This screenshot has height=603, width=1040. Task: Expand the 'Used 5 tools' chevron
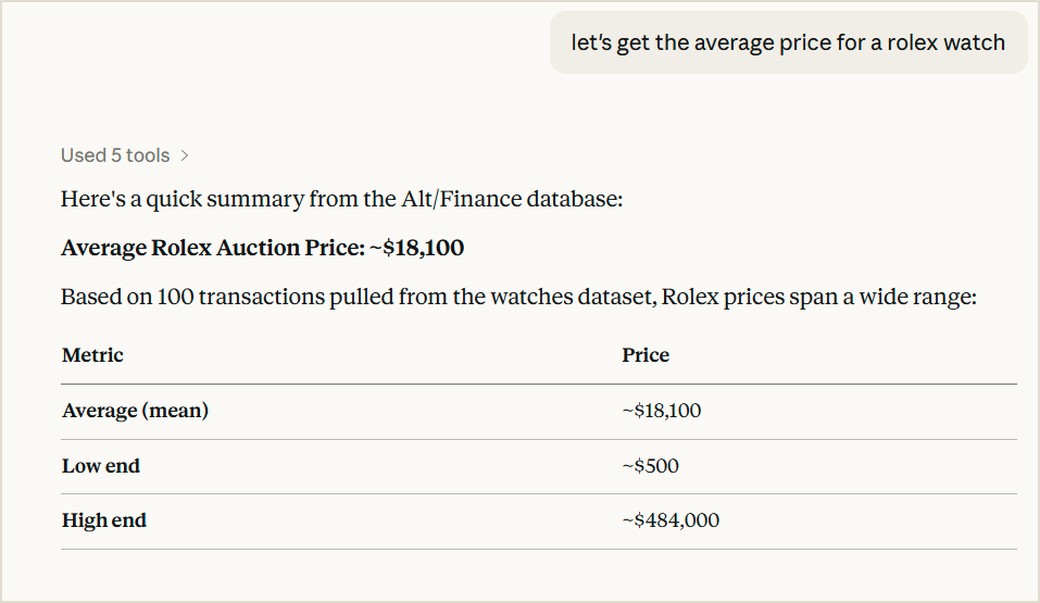coord(184,155)
